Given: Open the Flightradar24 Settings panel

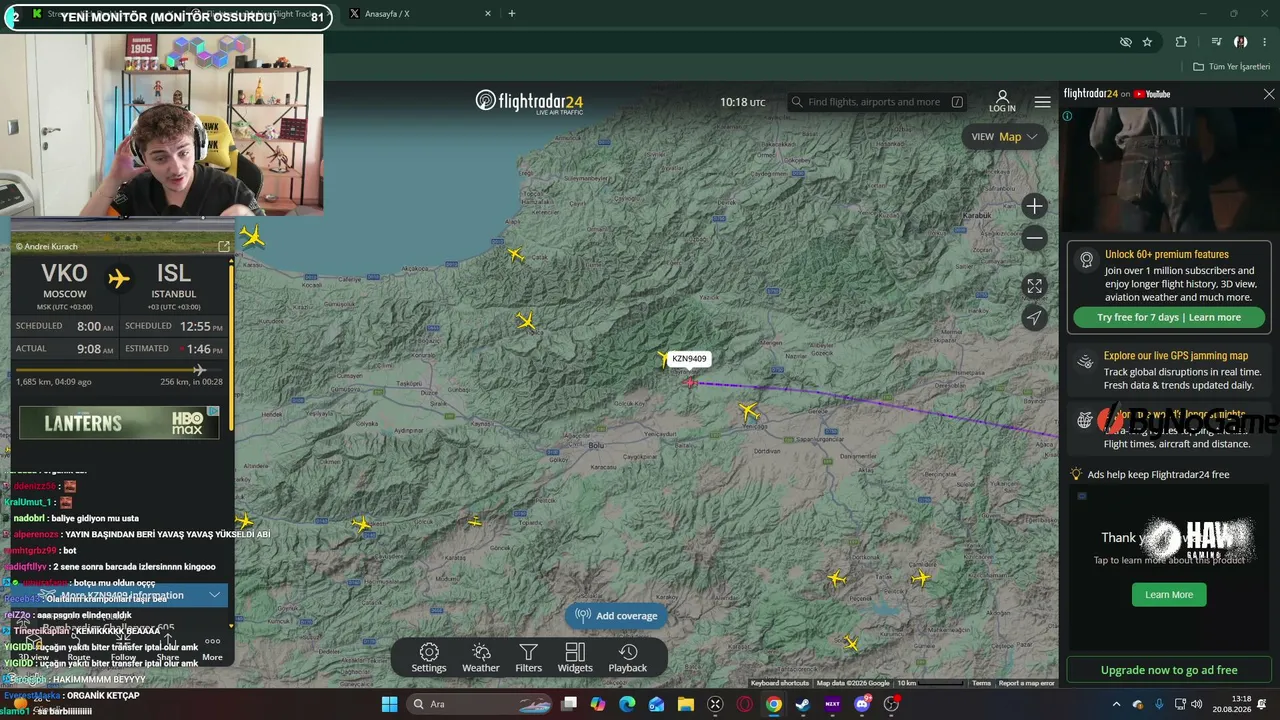Looking at the screenshot, I should [x=429, y=658].
